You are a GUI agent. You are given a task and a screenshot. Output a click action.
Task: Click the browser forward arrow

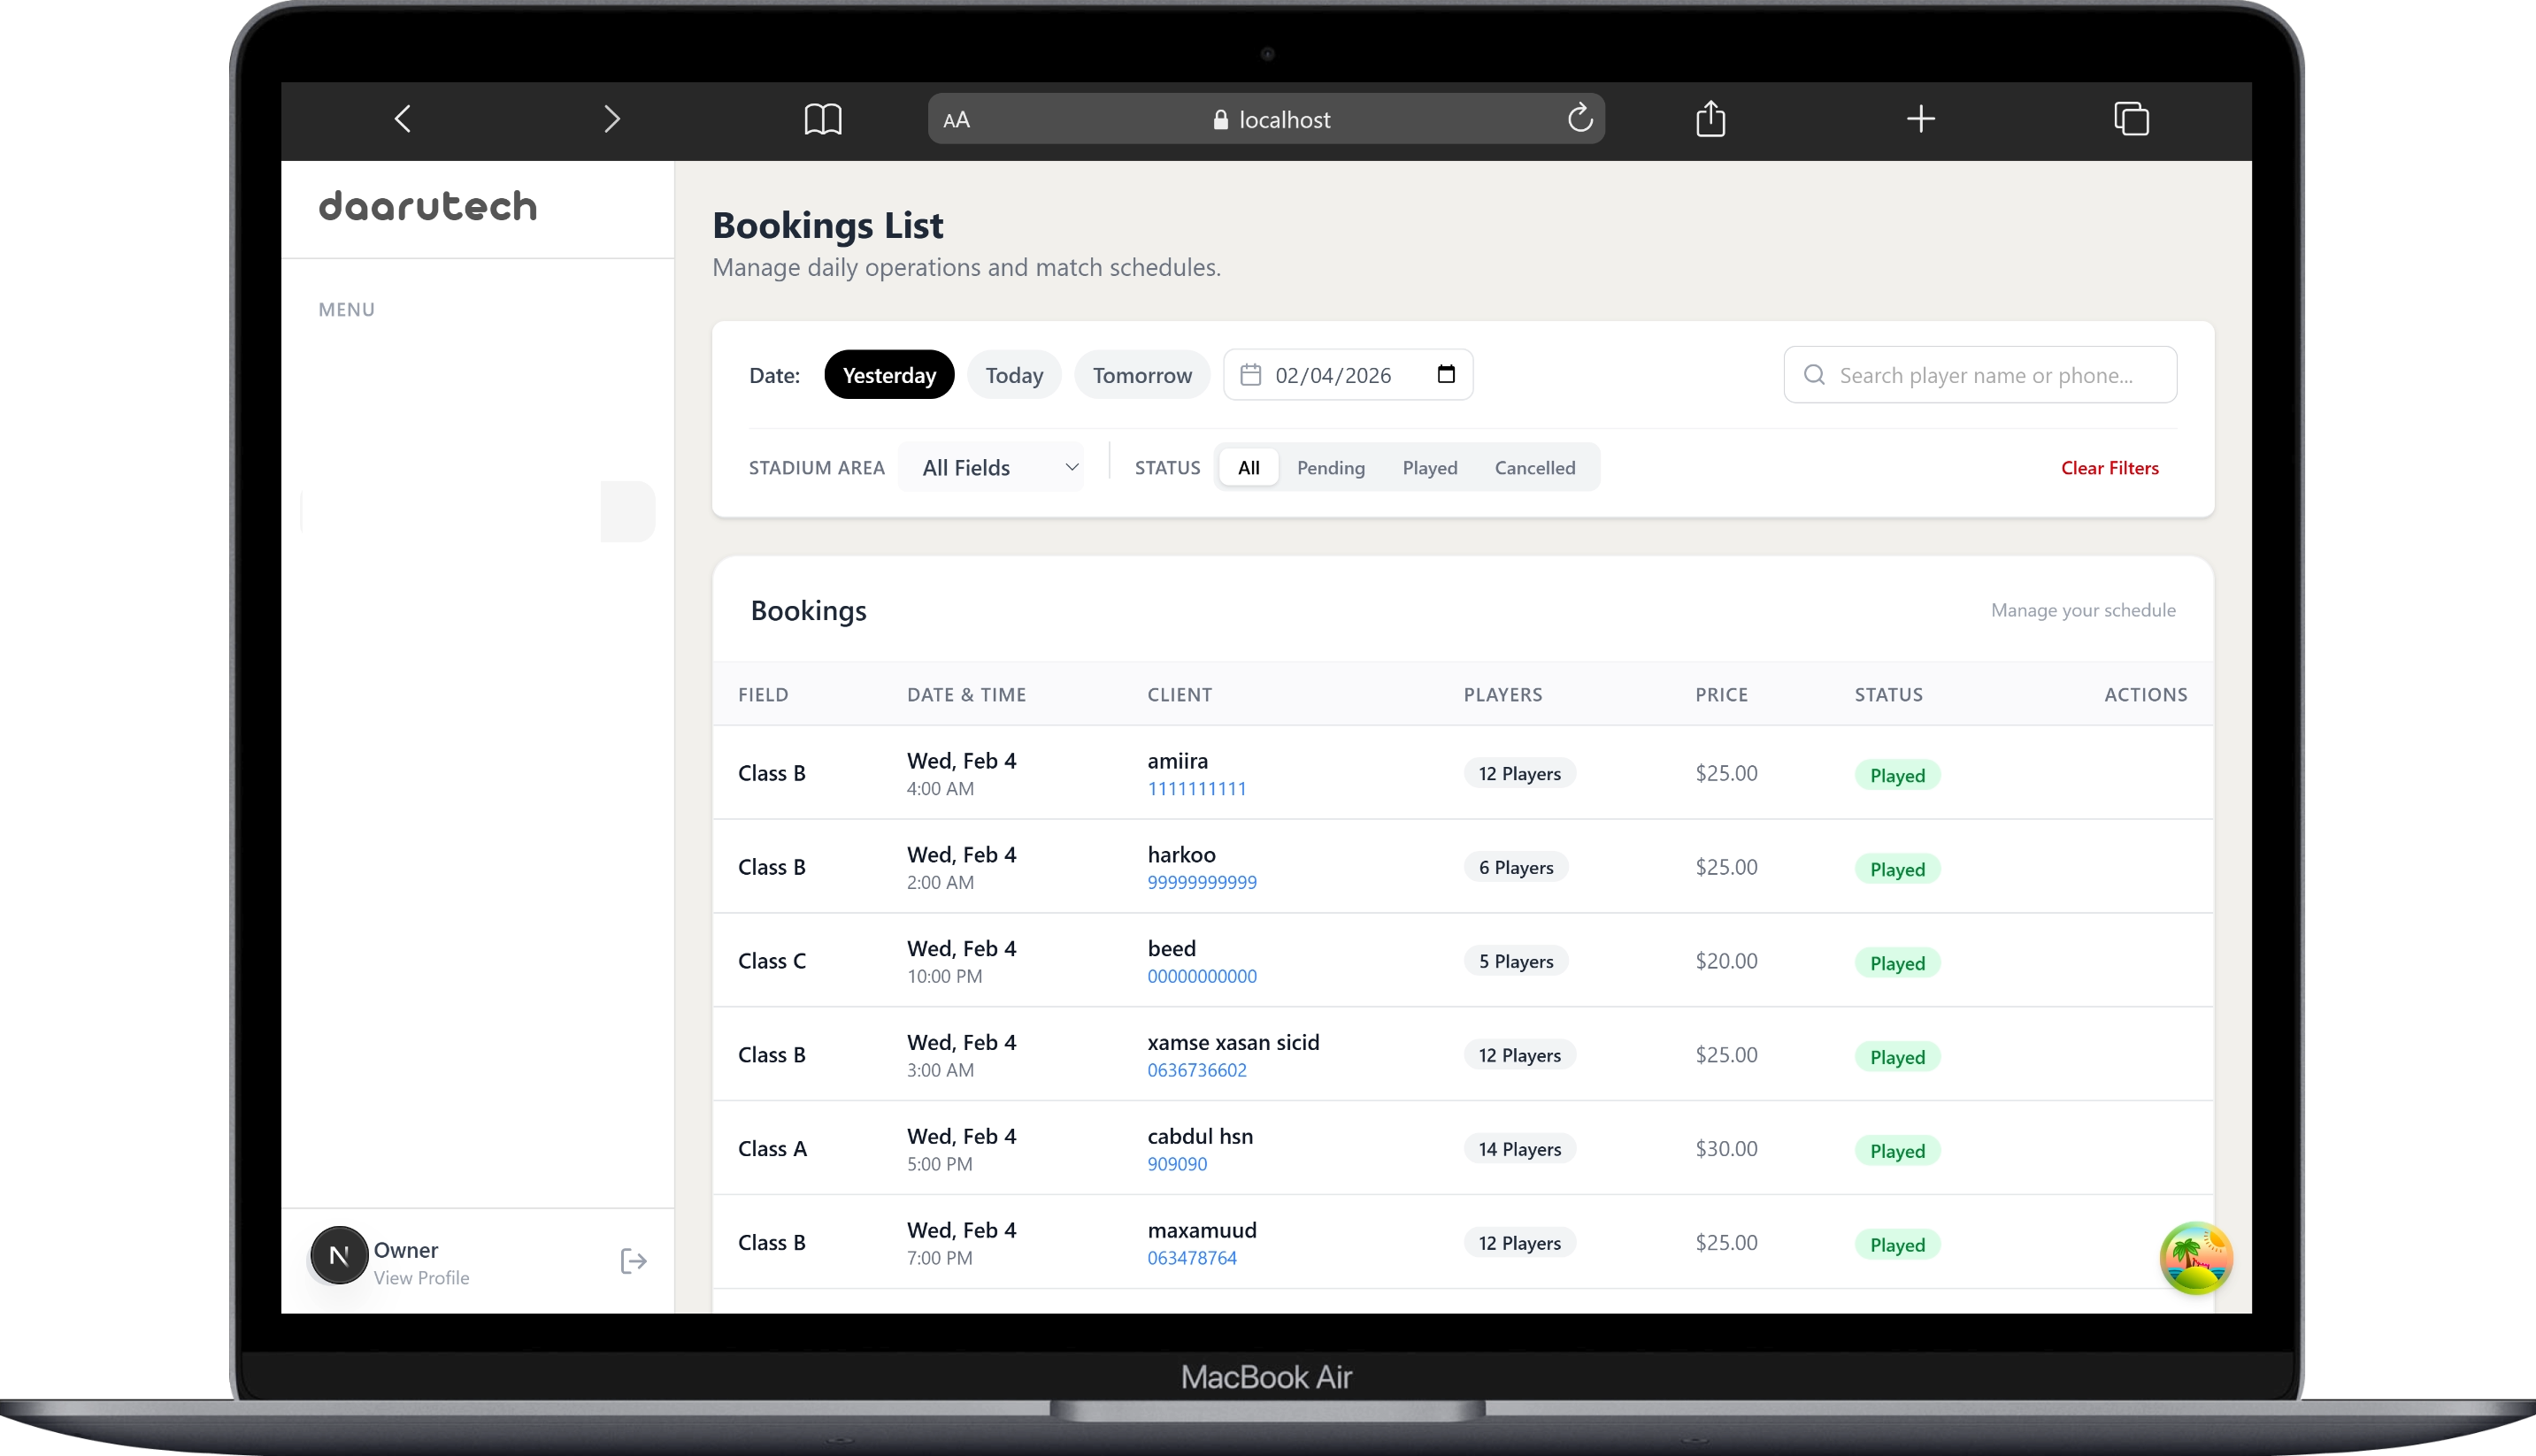612,119
